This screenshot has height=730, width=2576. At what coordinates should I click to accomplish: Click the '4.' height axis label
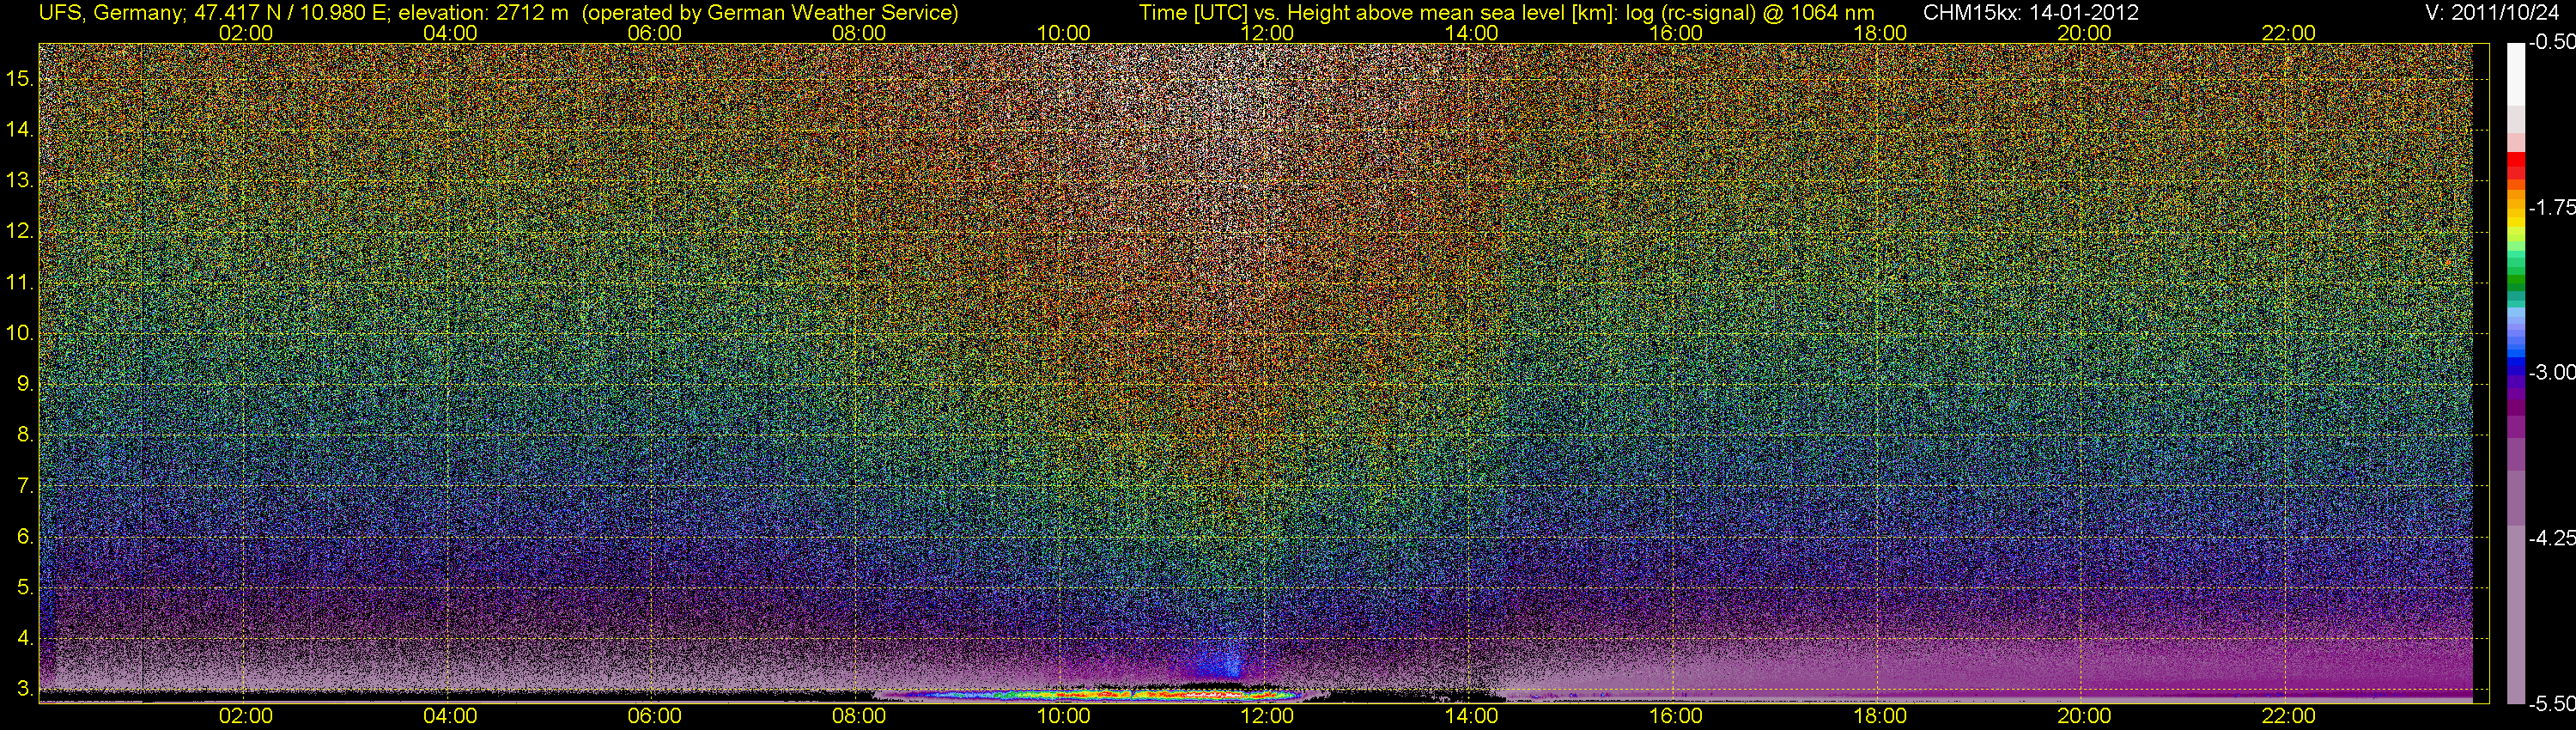[24, 638]
